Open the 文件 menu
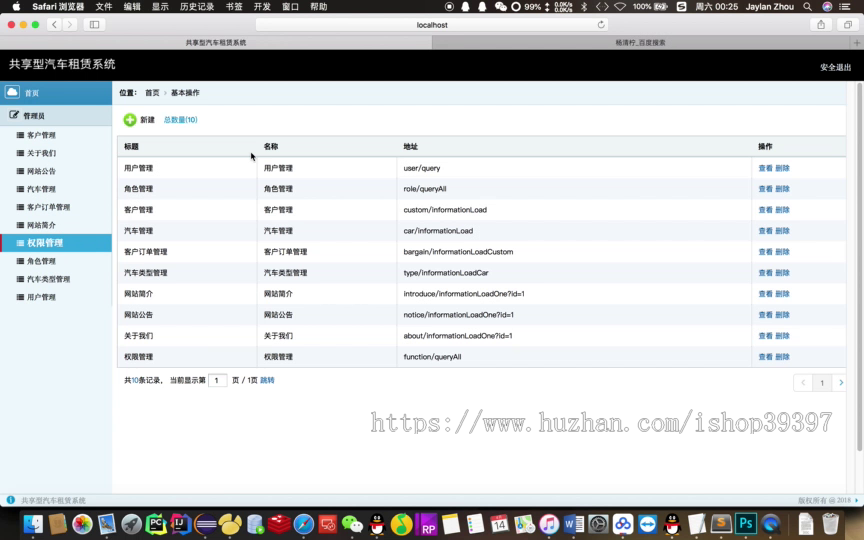Viewport: 864px width, 540px height. pyautogui.click(x=104, y=7)
